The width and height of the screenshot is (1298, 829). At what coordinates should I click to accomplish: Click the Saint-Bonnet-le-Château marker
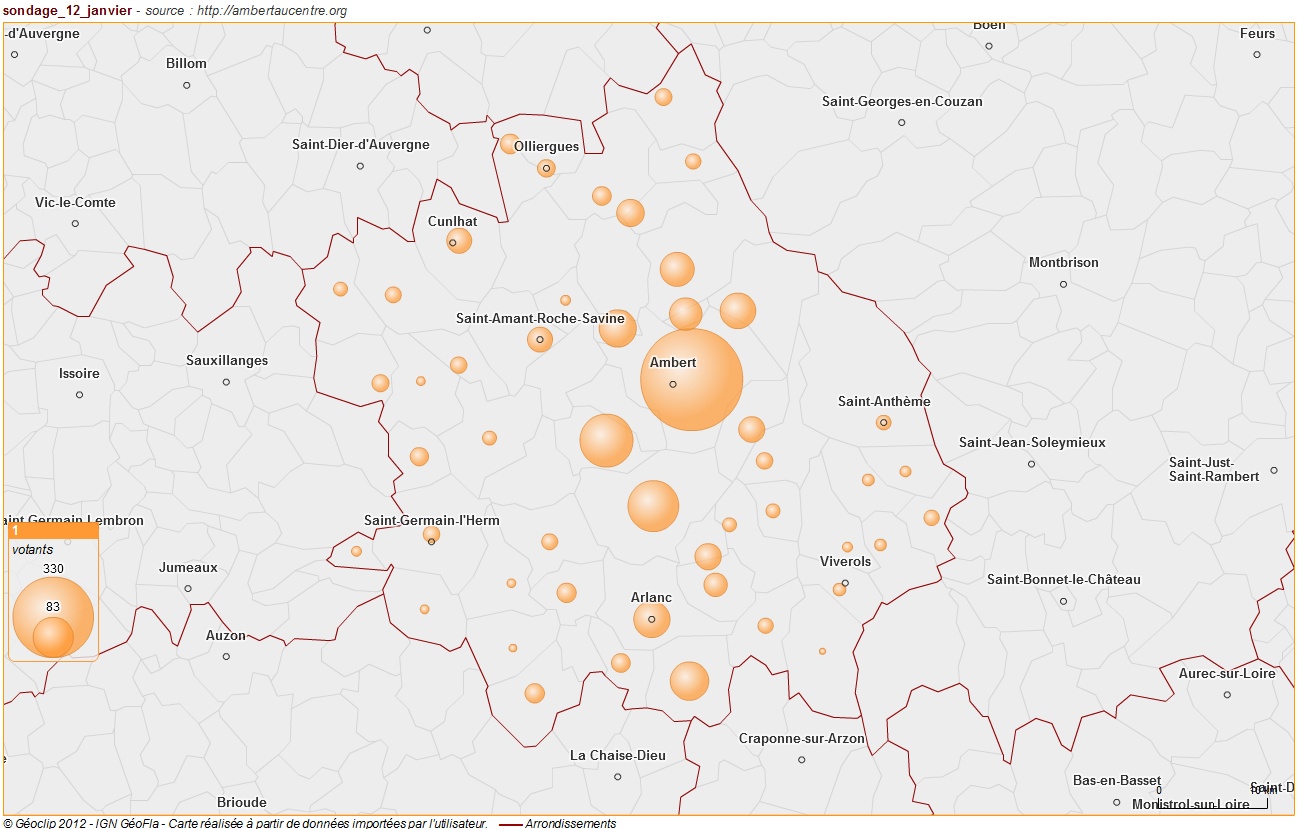tap(1063, 601)
